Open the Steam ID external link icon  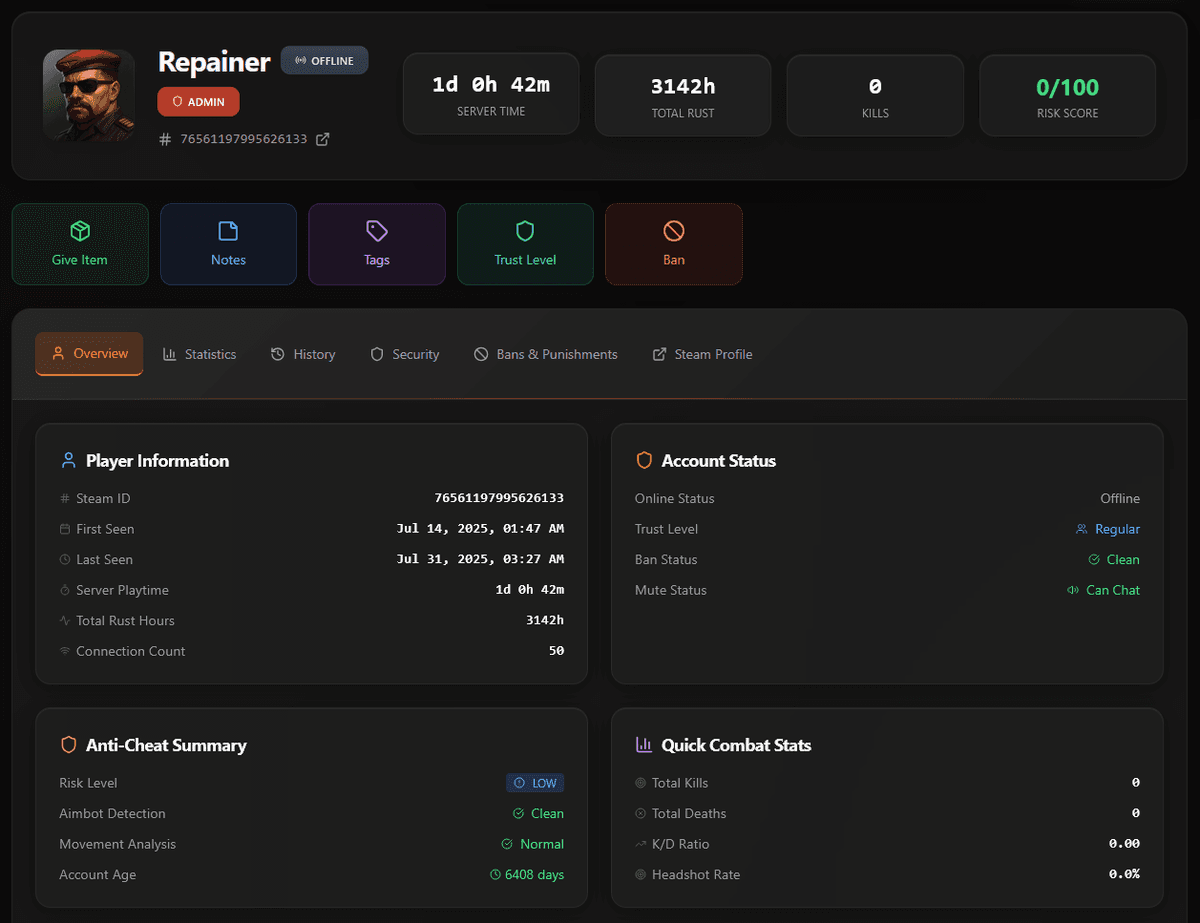(x=322, y=139)
